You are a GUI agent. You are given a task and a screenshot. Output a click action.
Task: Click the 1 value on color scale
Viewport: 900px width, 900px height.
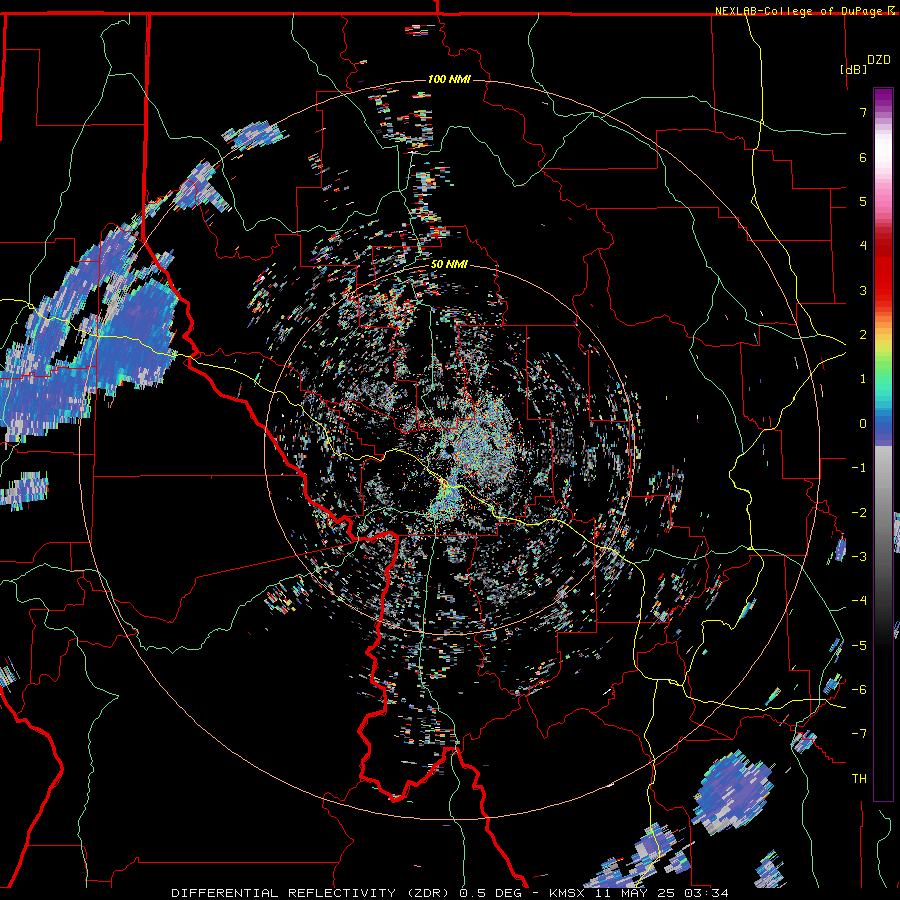pyautogui.click(x=863, y=379)
